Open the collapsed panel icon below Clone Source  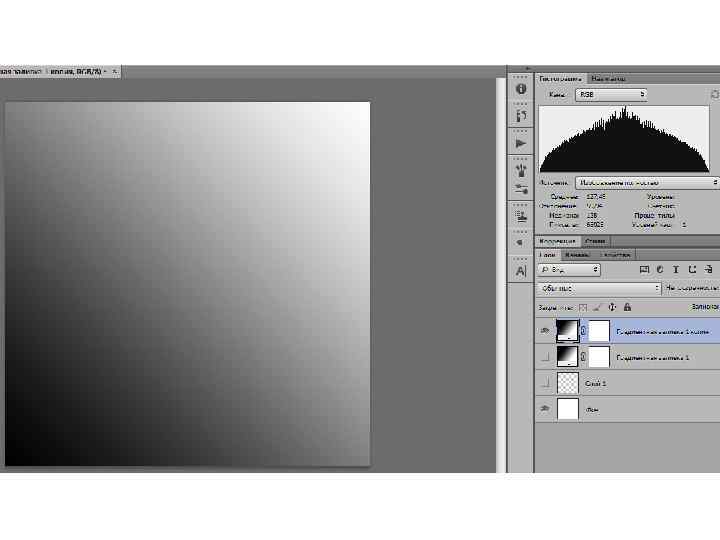pyautogui.click(x=519, y=242)
